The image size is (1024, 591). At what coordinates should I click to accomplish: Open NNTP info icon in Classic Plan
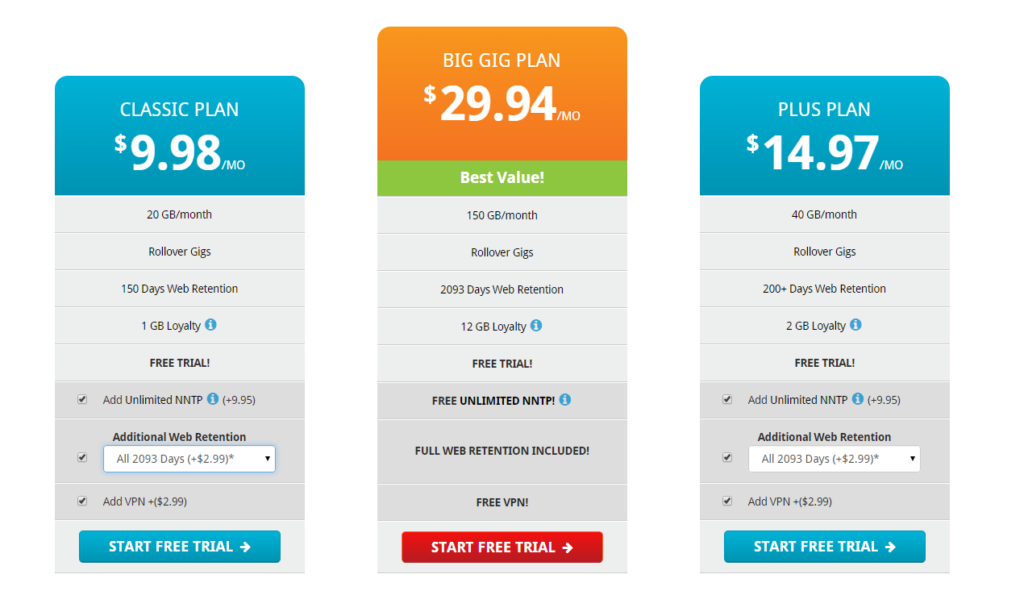(213, 398)
